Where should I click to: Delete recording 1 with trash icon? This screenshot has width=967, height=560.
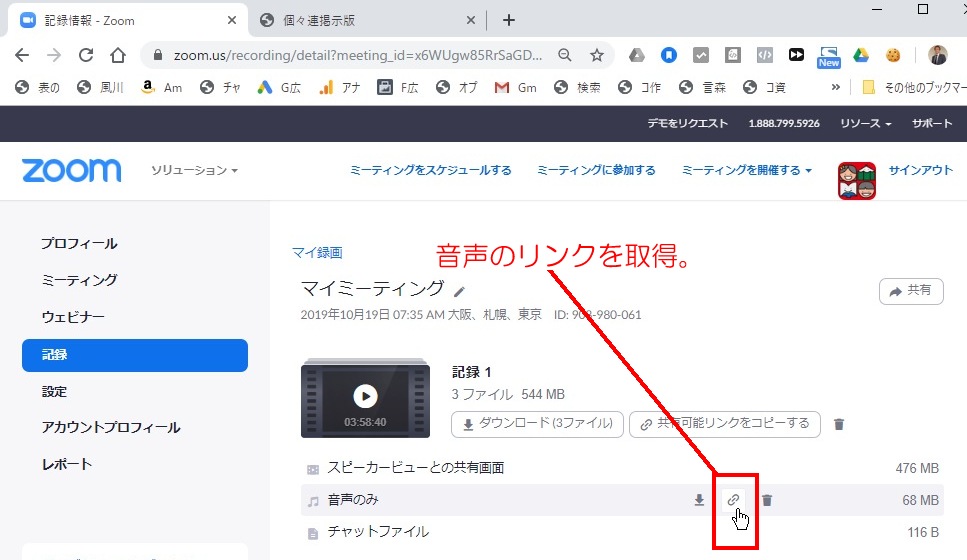click(839, 424)
